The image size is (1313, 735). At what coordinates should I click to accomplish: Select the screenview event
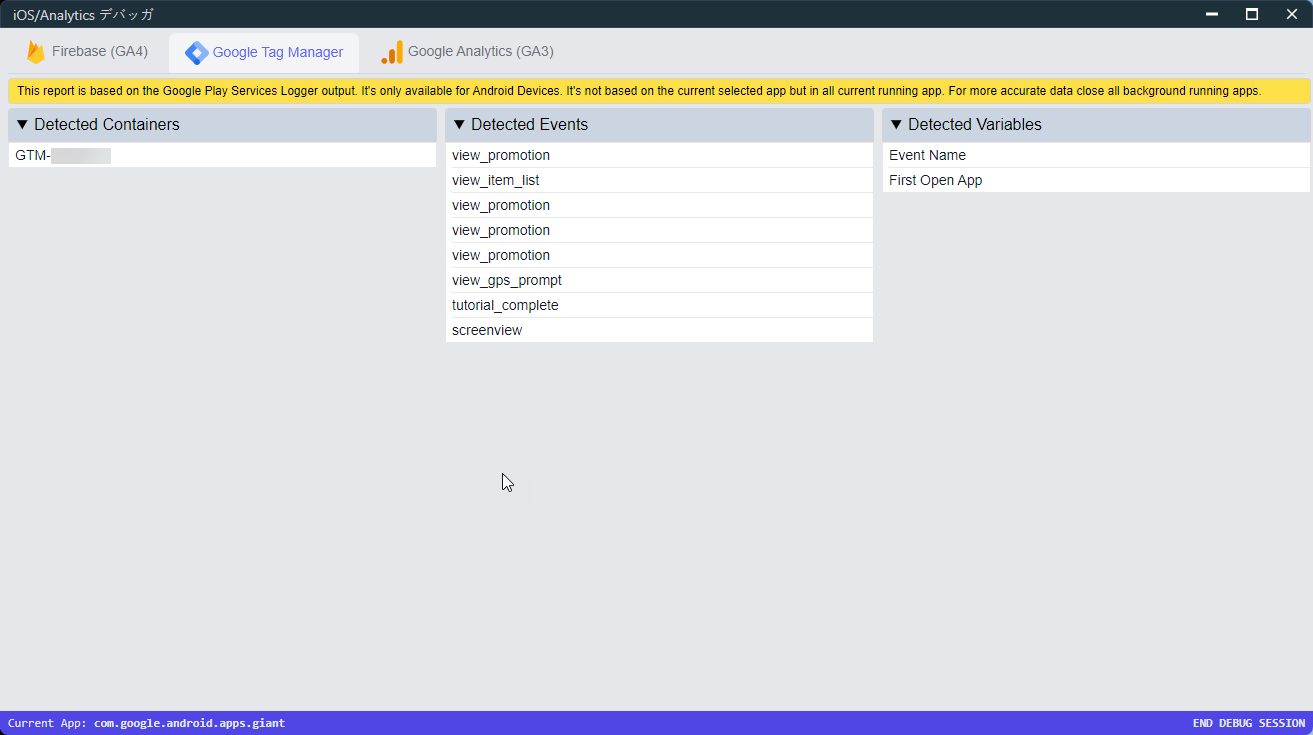(487, 330)
